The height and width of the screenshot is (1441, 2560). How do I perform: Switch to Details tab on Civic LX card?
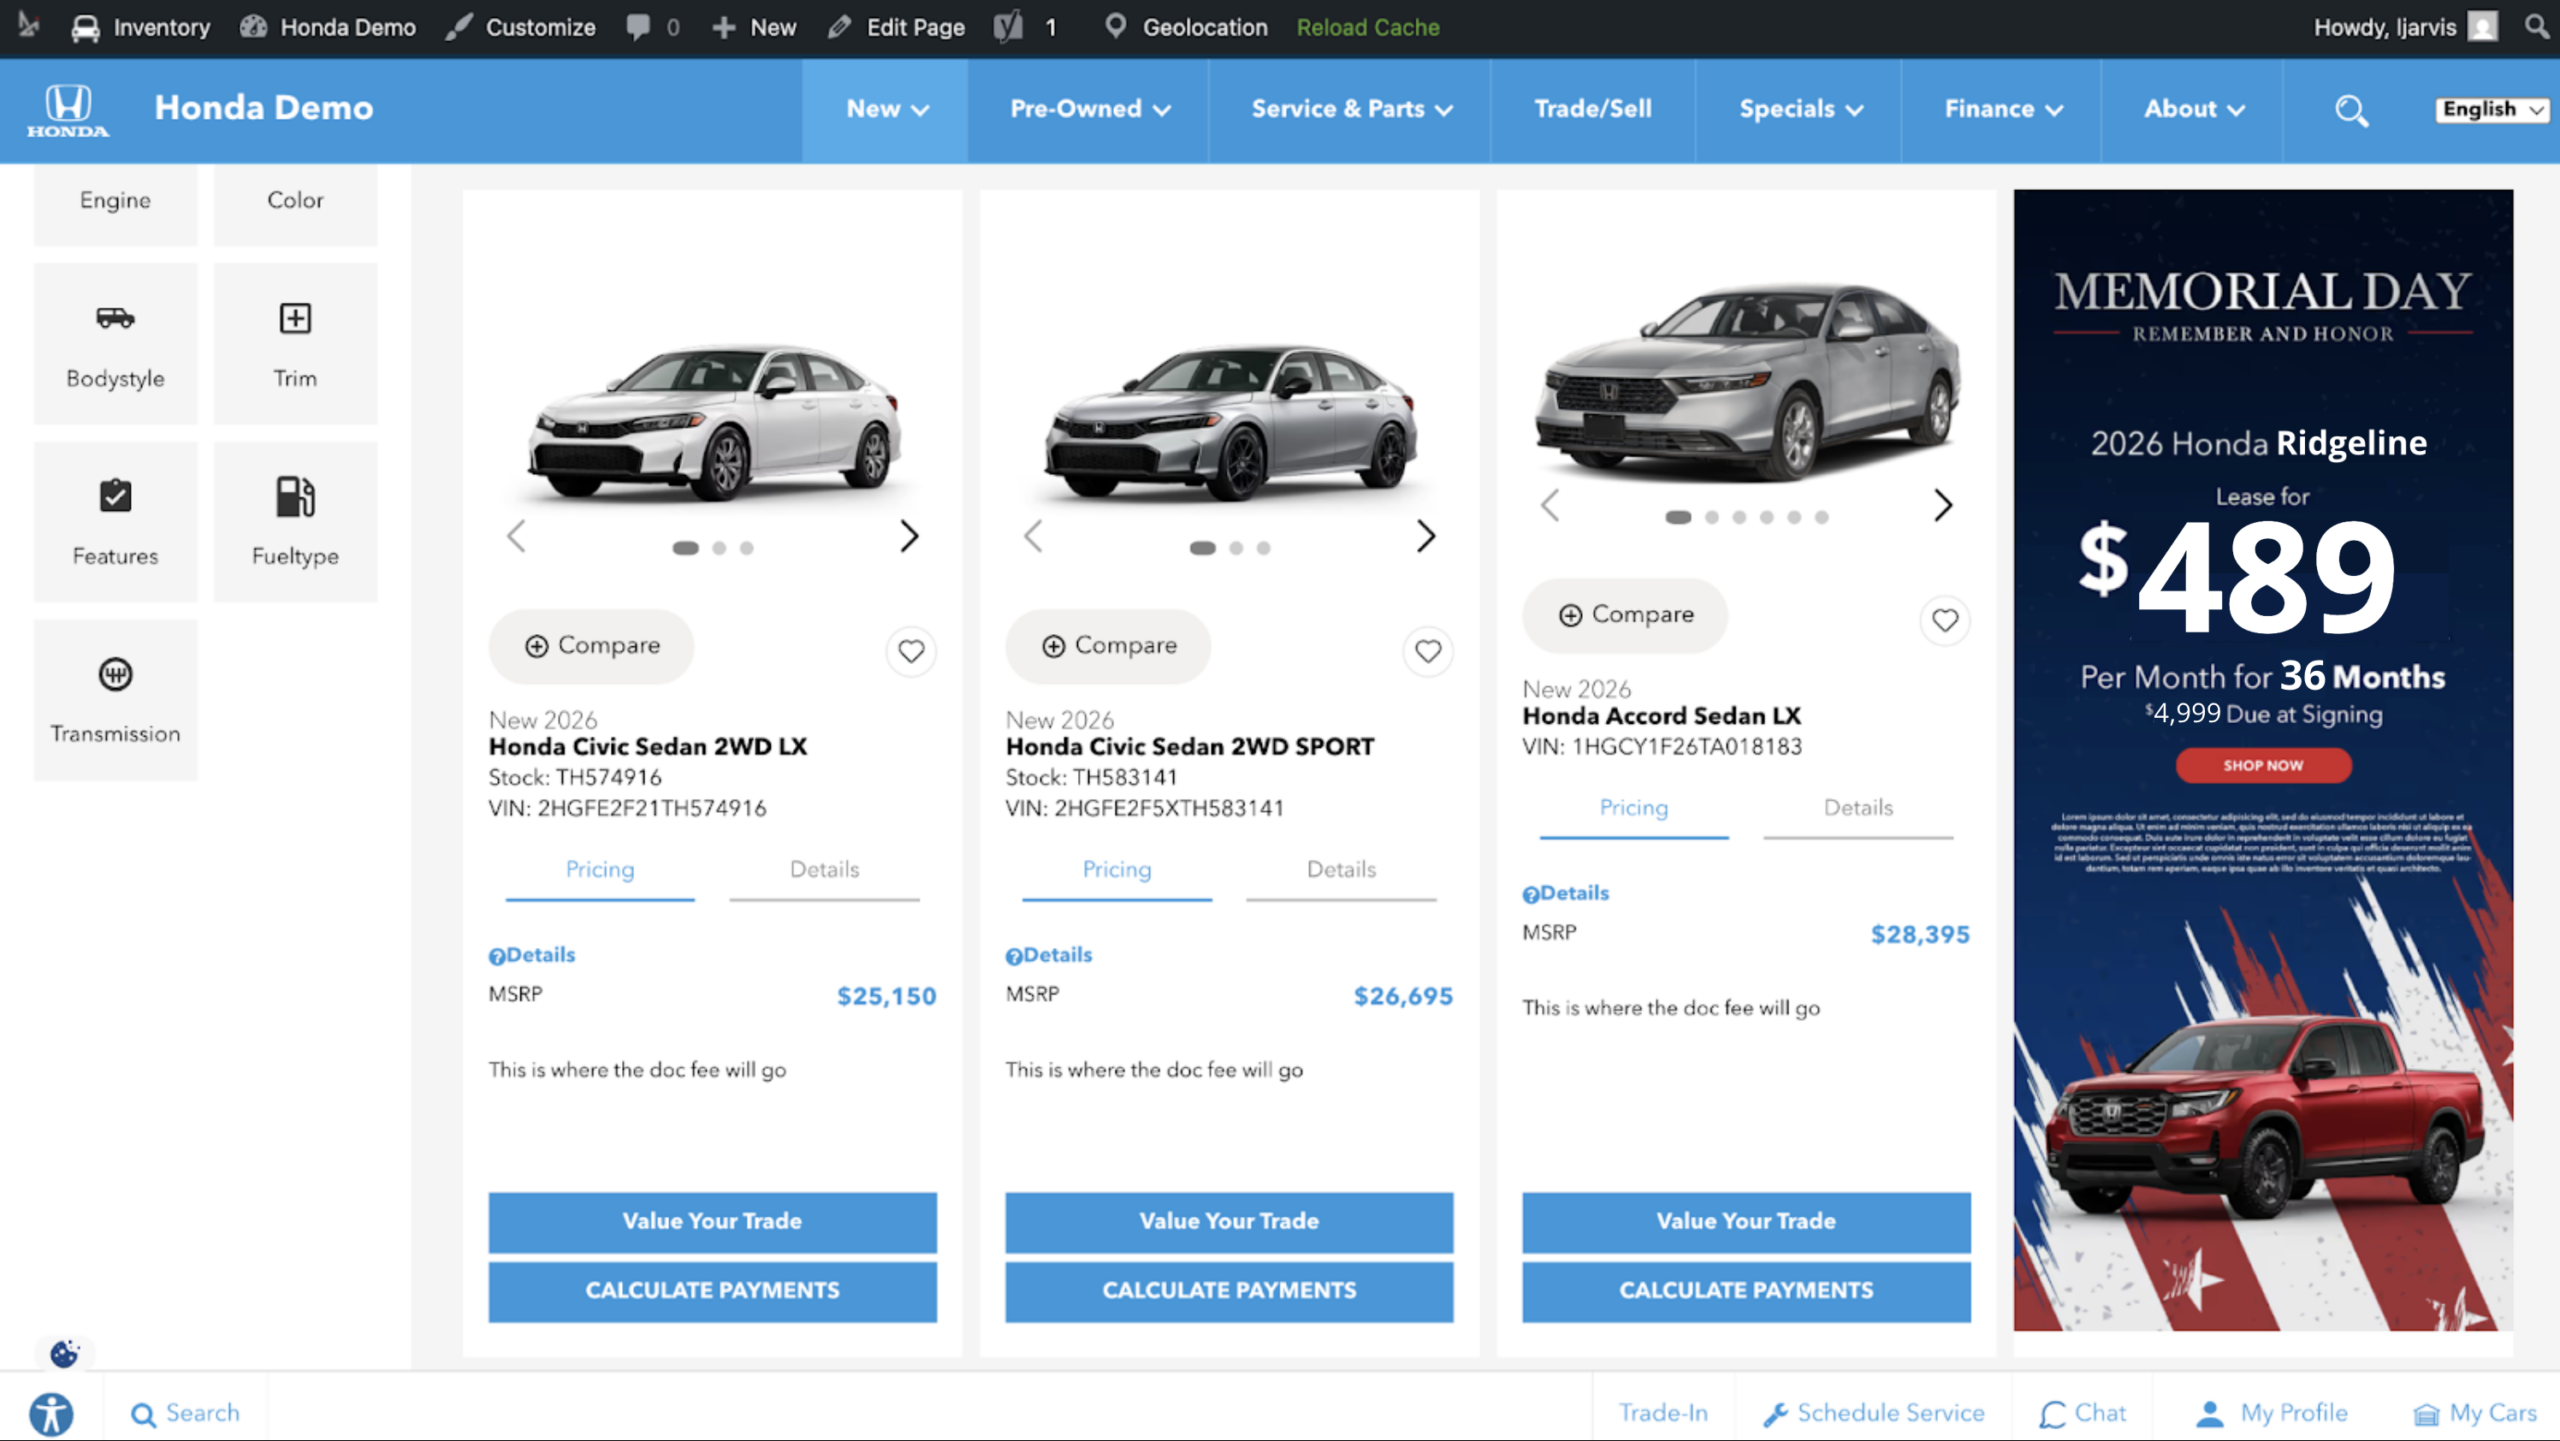coord(824,871)
